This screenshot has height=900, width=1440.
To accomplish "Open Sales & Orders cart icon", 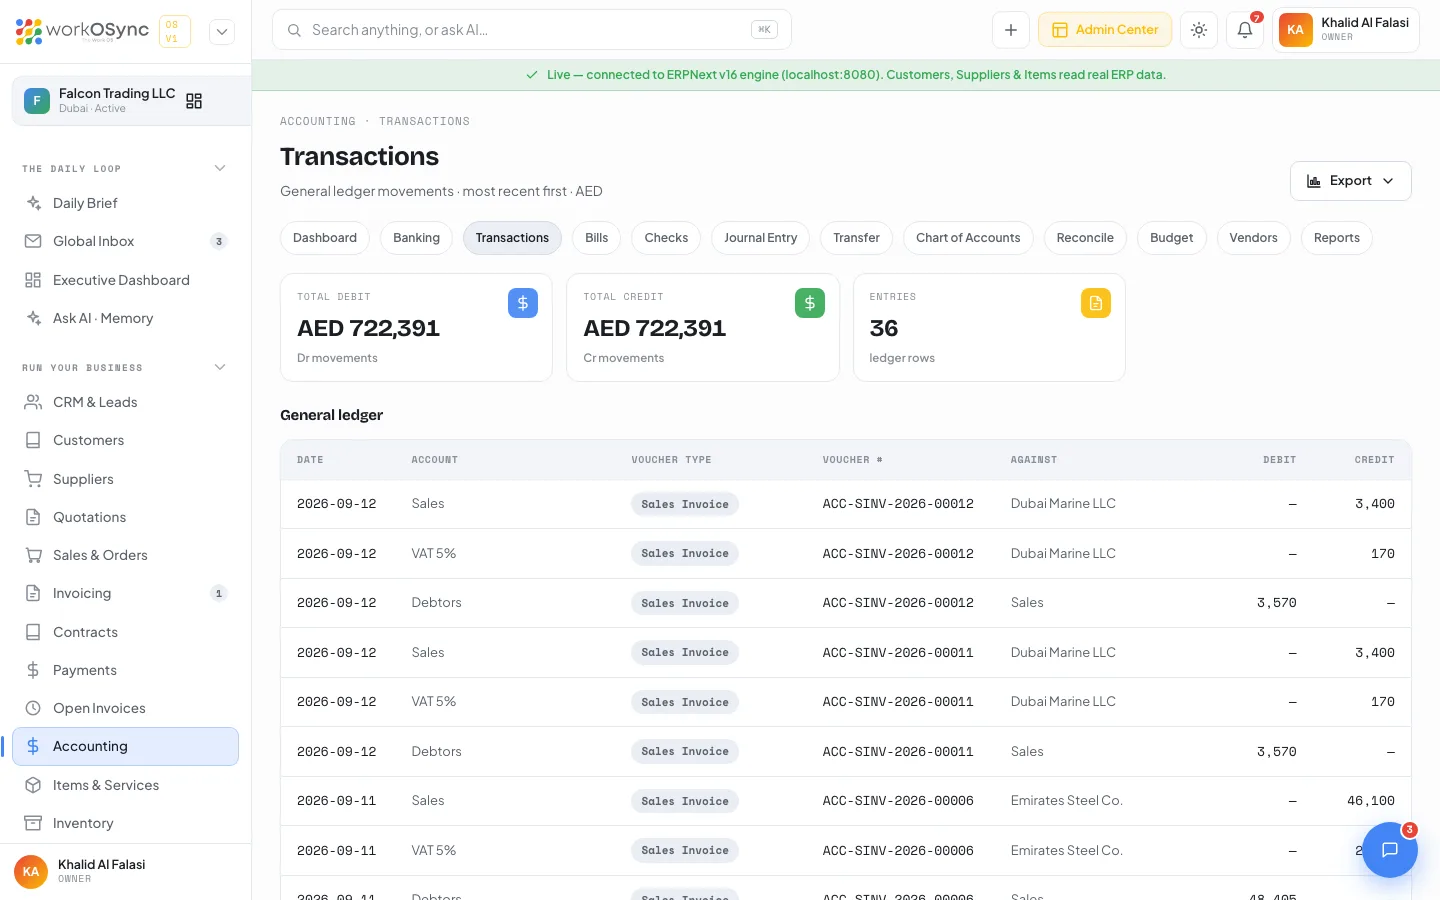I will pos(33,555).
